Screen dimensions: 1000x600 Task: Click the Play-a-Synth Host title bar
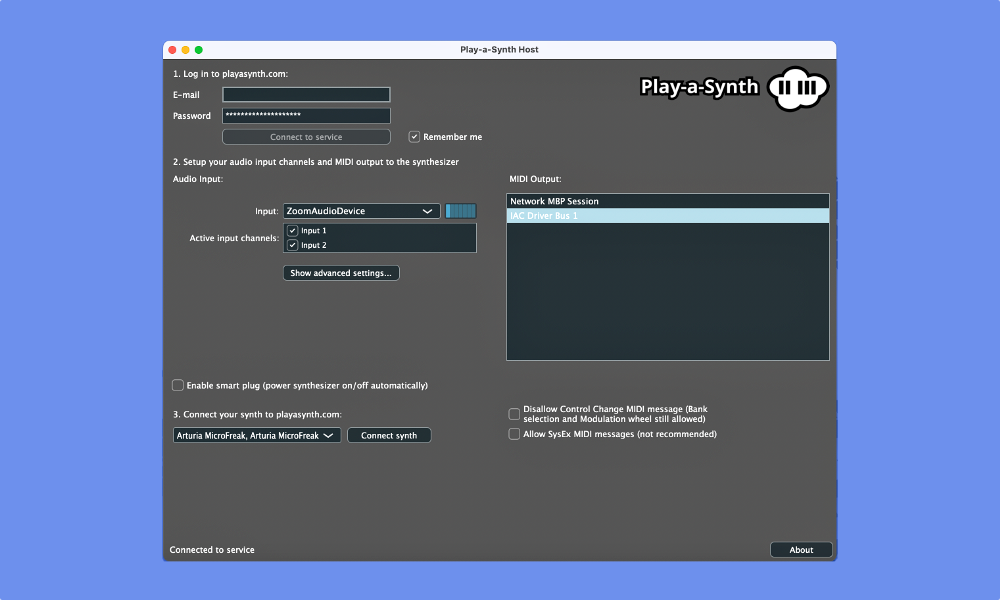pyautogui.click(x=499, y=50)
